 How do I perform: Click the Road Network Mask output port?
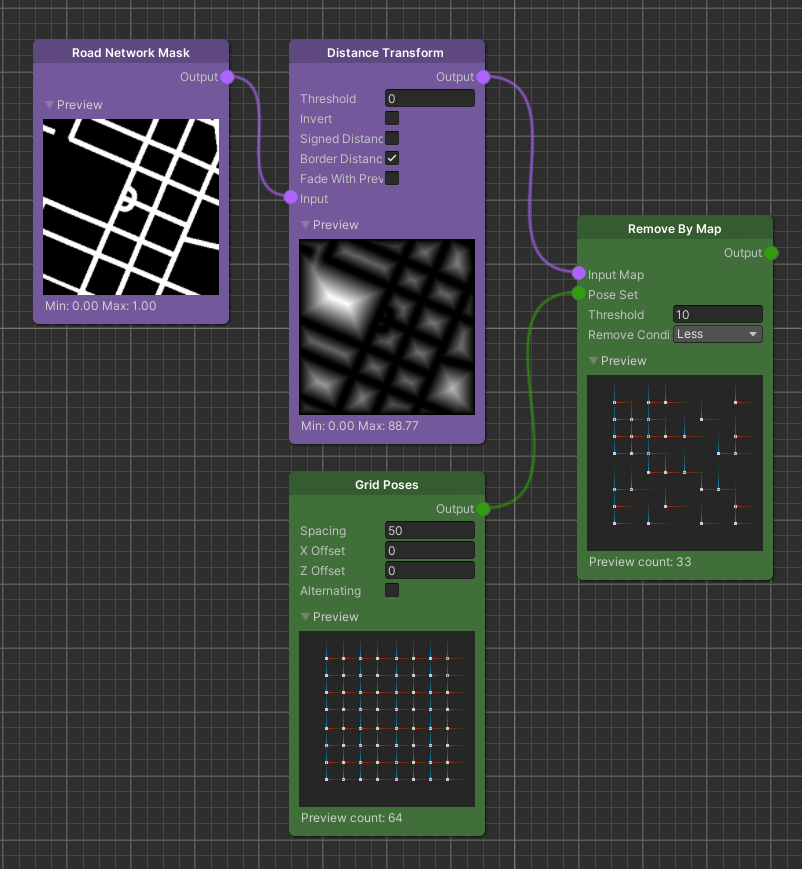[x=227, y=77]
